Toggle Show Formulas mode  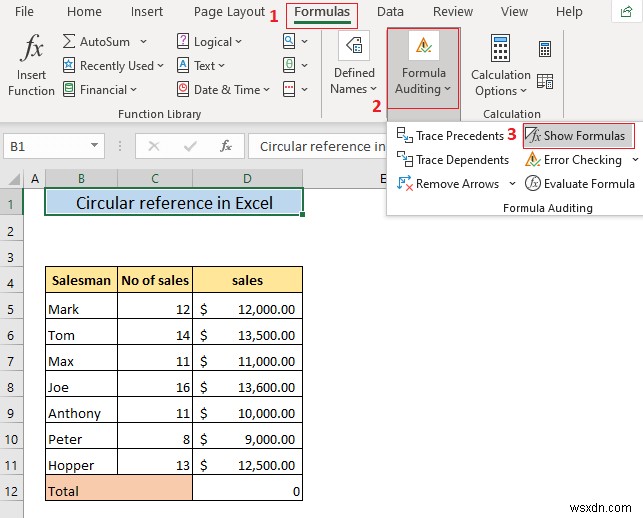[x=578, y=136]
